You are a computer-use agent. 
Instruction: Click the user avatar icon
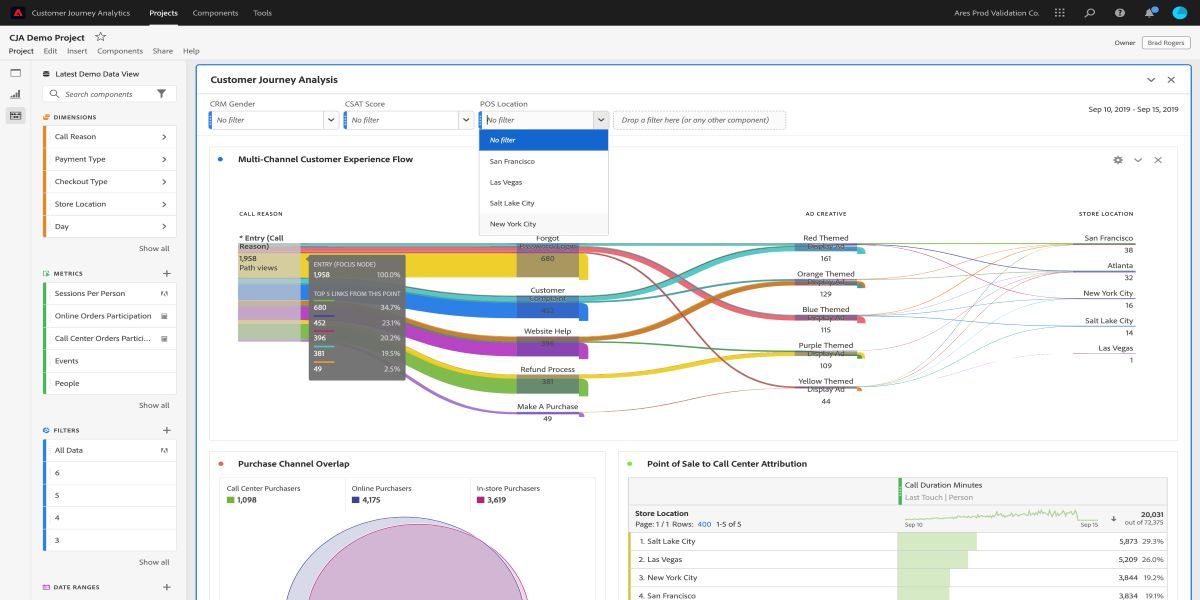pos(1179,13)
